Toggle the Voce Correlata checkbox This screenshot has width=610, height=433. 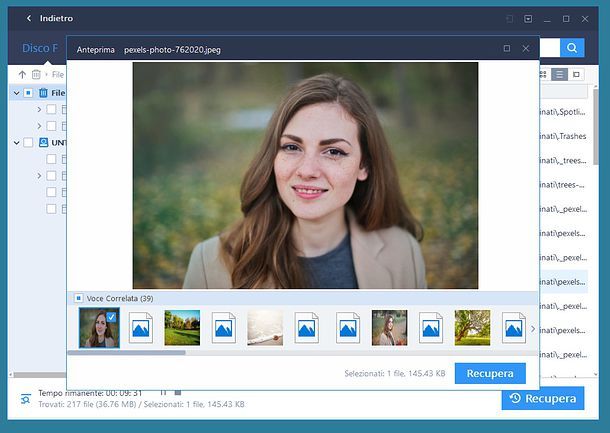[79, 298]
